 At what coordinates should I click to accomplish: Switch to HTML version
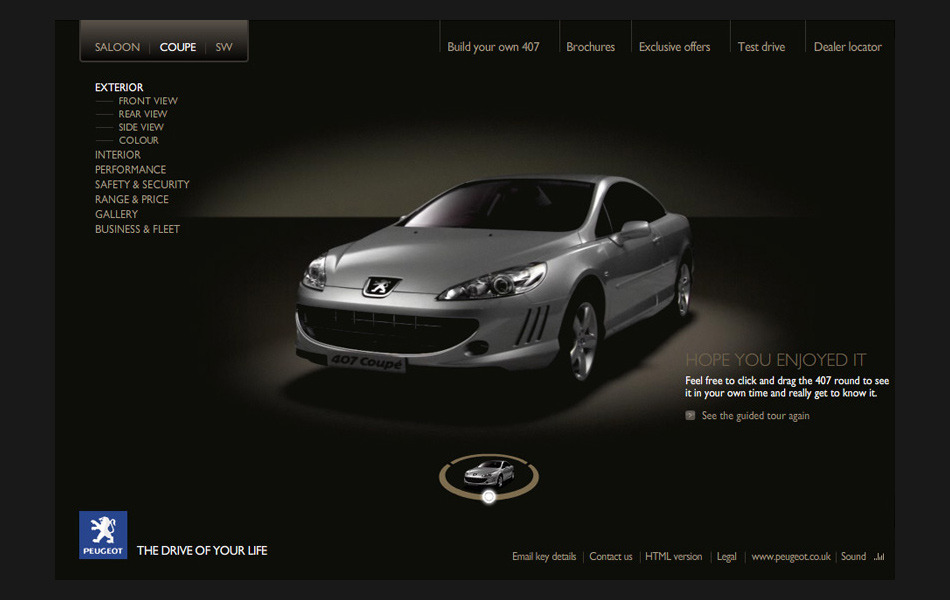[x=673, y=556]
